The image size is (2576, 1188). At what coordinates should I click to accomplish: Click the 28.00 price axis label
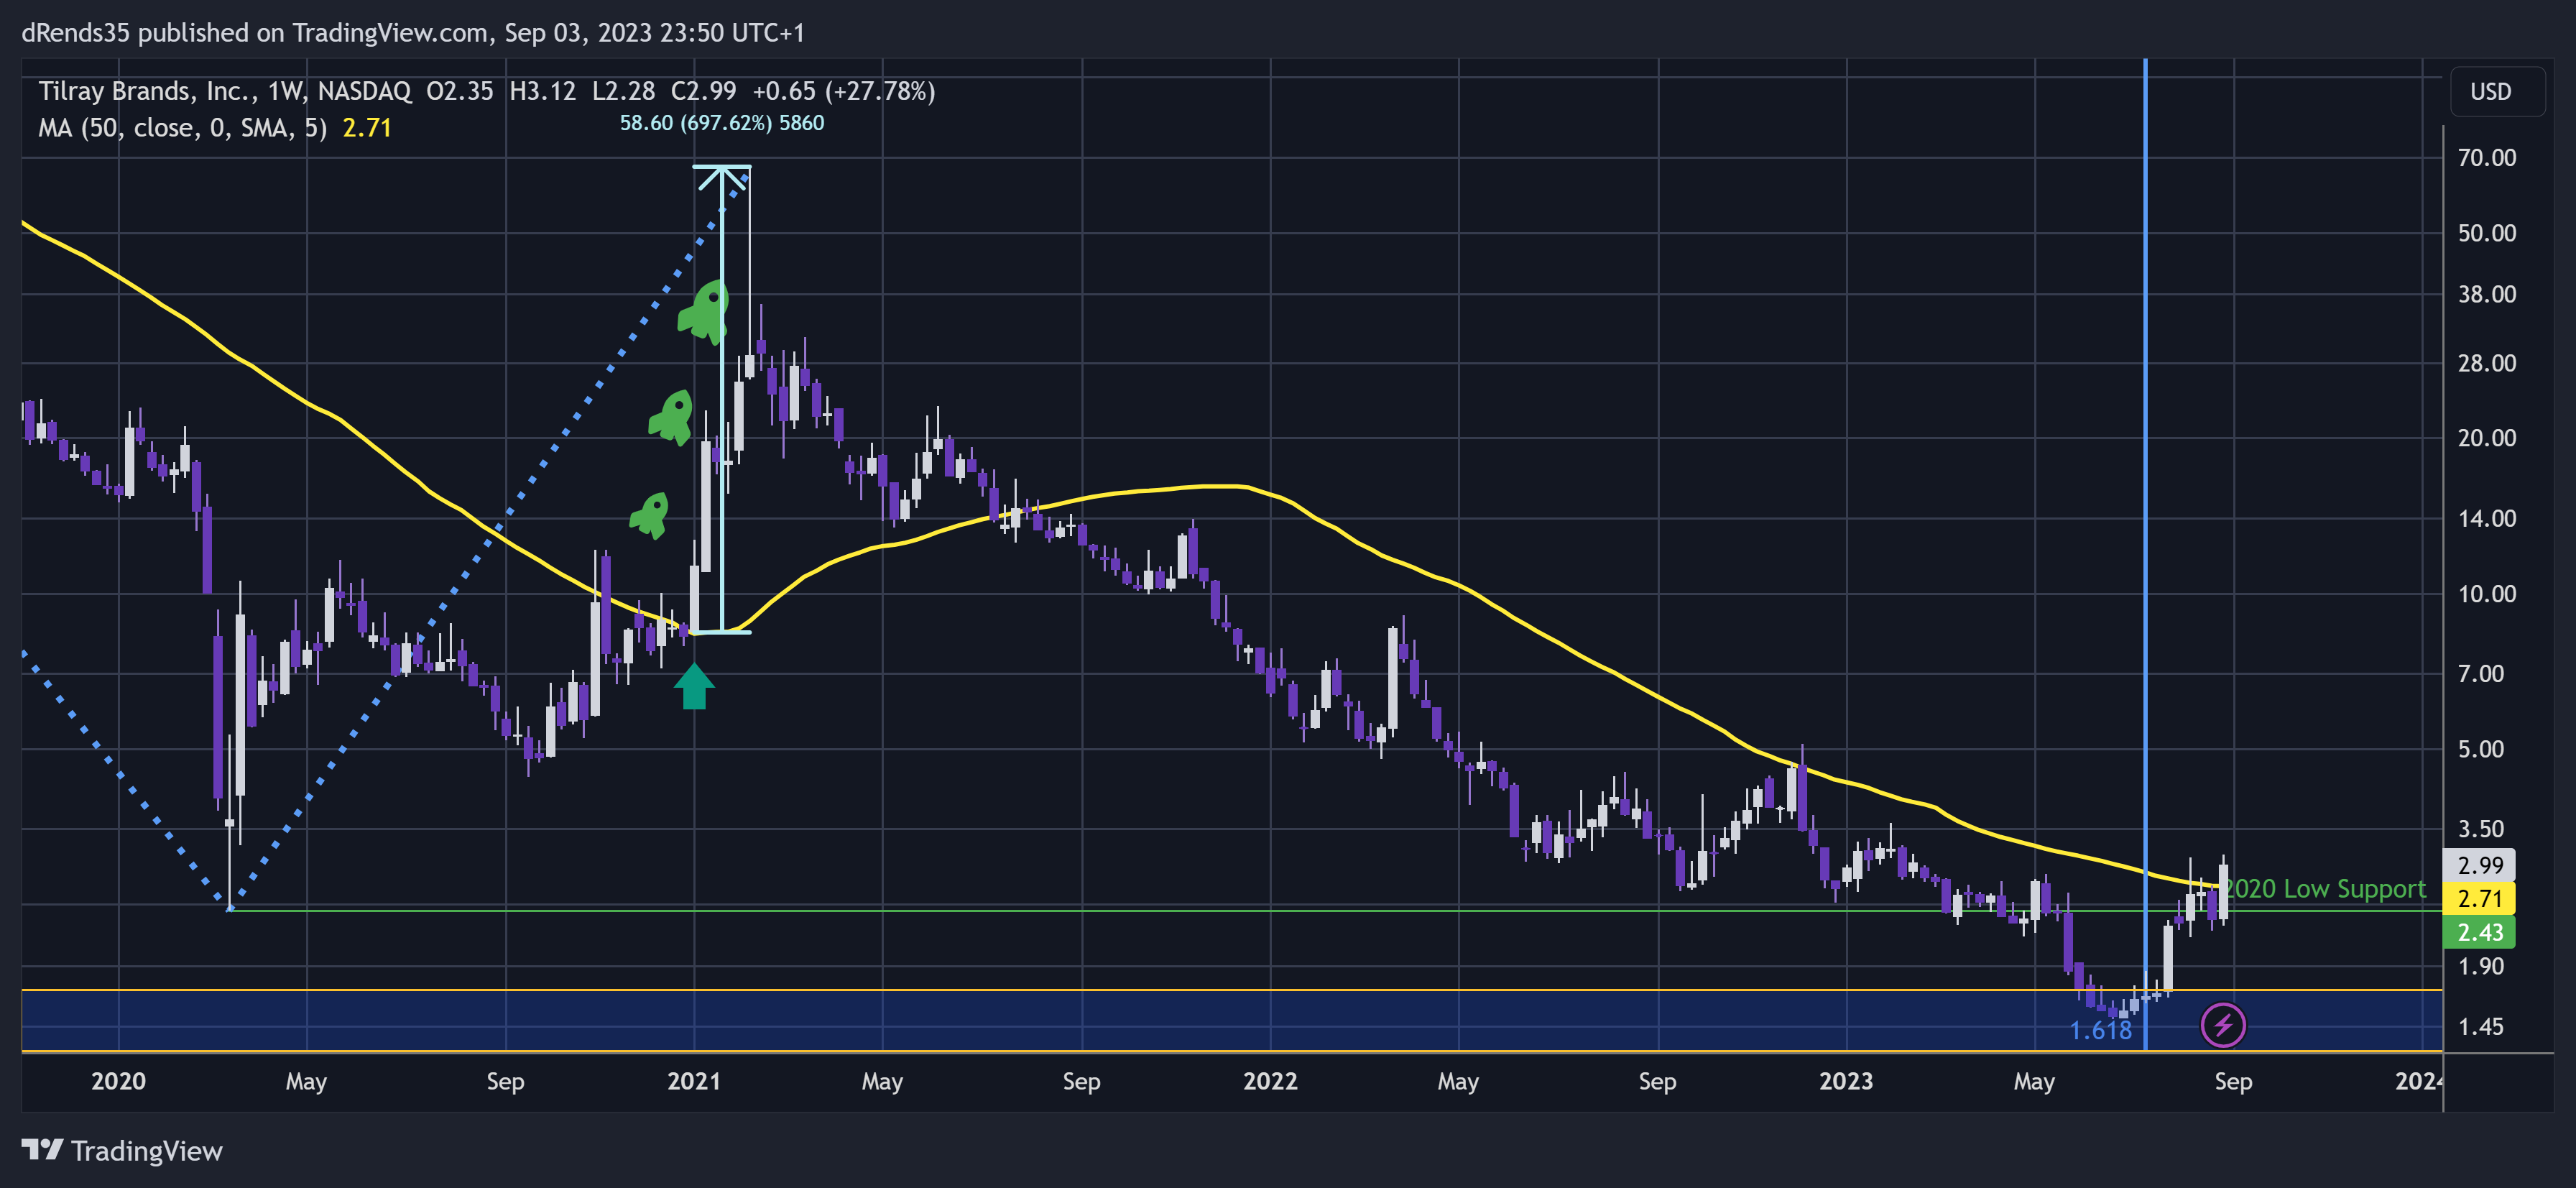pyautogui.click(x=2486, y=363)
